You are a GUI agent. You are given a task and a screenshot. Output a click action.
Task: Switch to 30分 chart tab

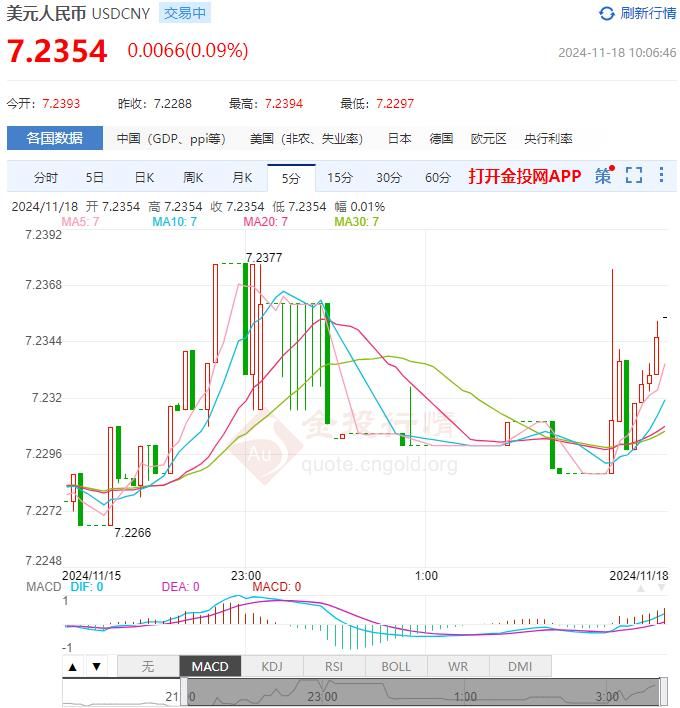pyautogui.click(x=389, y=177)
